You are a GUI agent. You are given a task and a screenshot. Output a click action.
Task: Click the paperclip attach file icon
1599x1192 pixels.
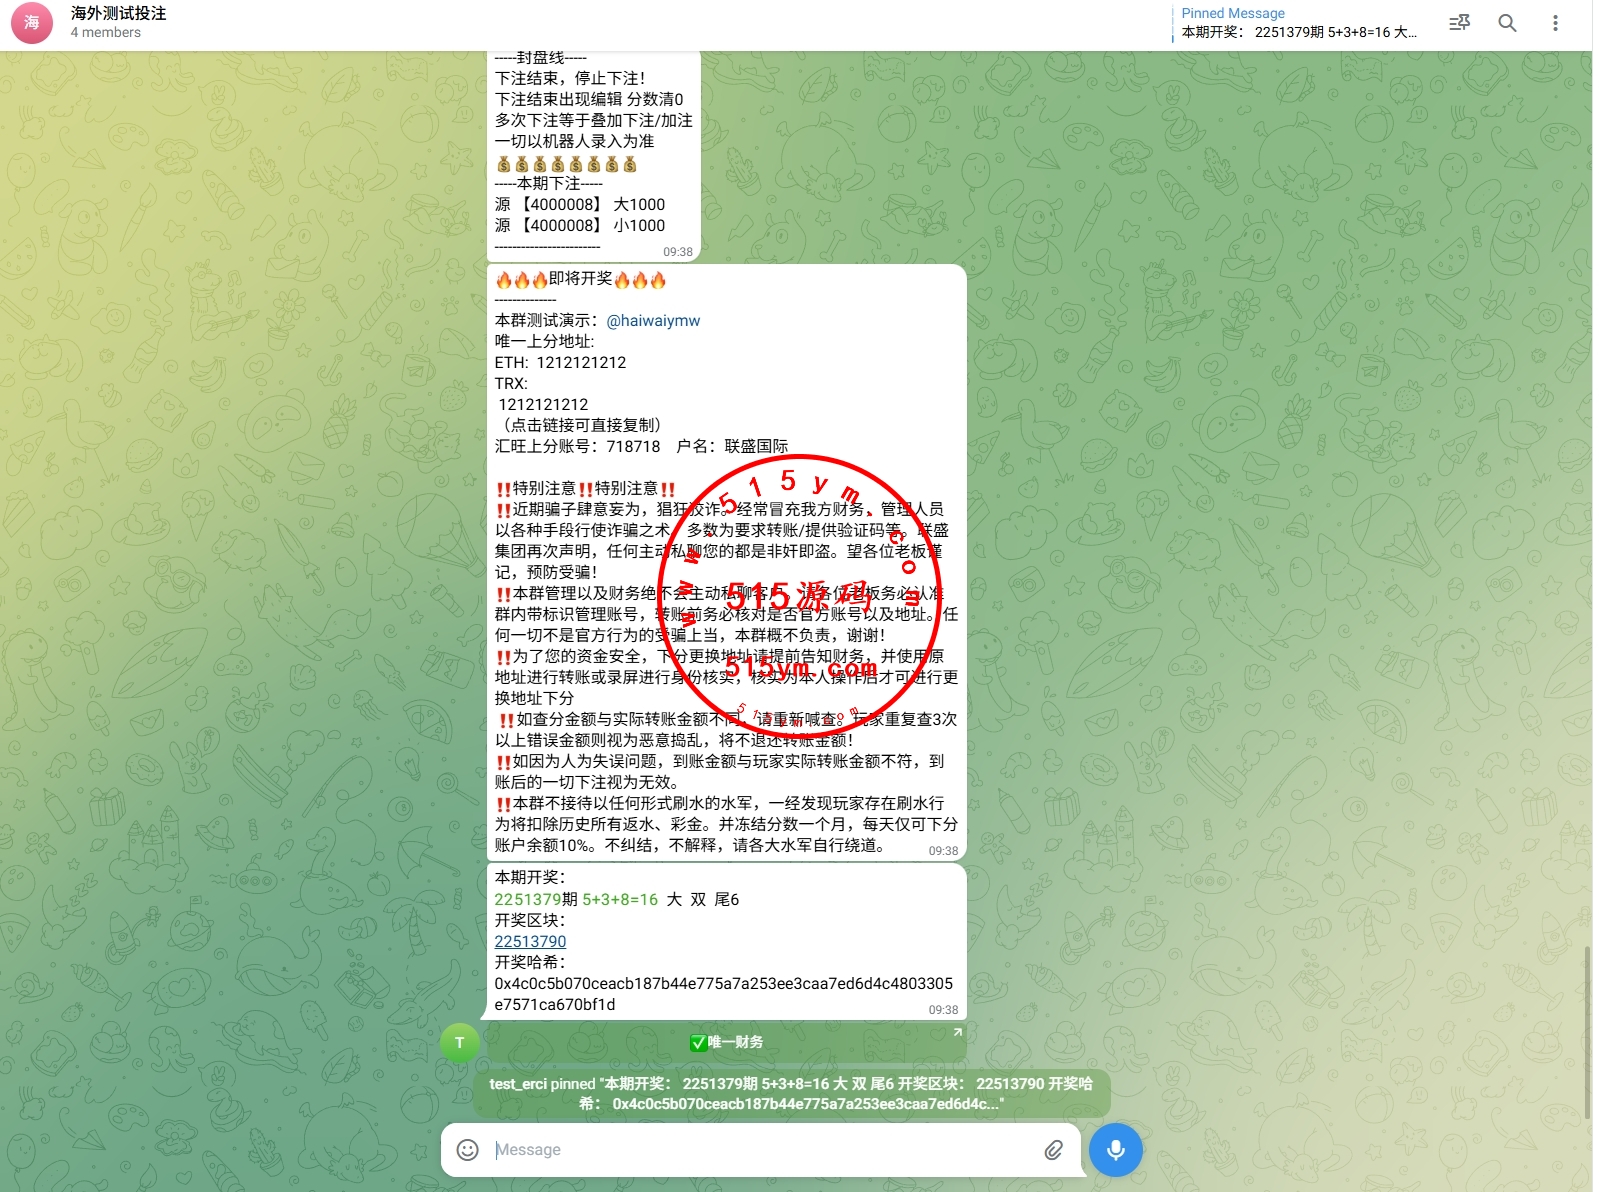pos(1053,1150)
